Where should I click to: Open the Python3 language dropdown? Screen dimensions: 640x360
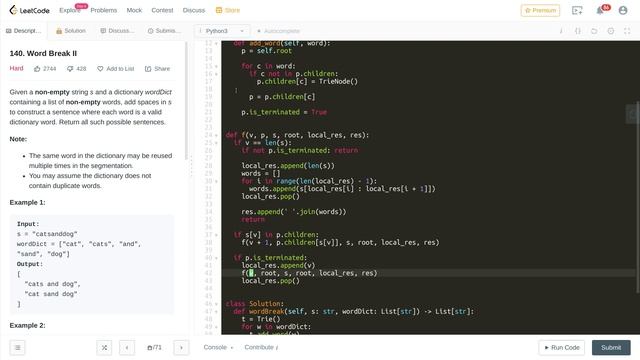tap(222, 31)
